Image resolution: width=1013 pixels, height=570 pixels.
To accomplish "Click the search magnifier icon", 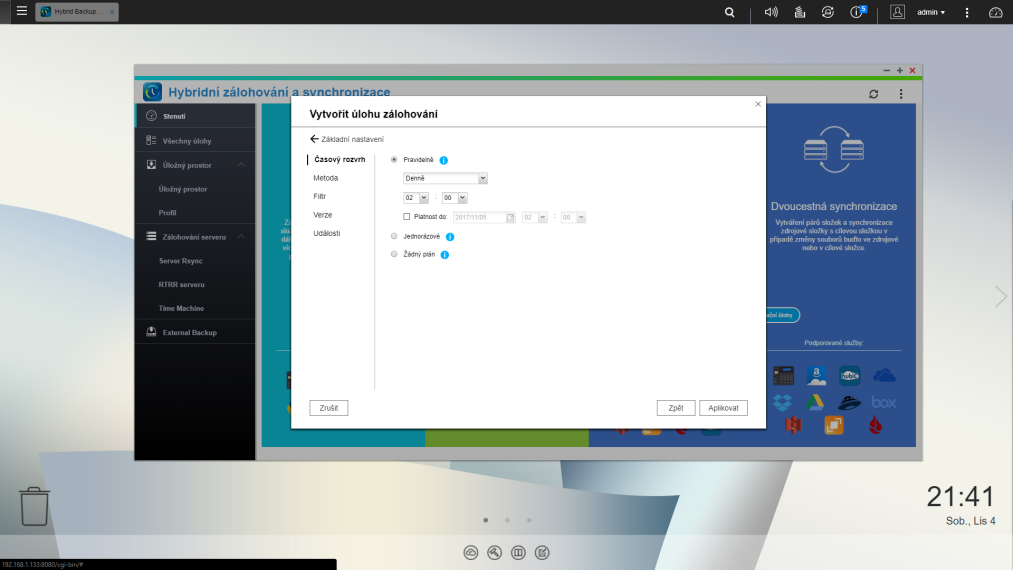I will [729, 12].
